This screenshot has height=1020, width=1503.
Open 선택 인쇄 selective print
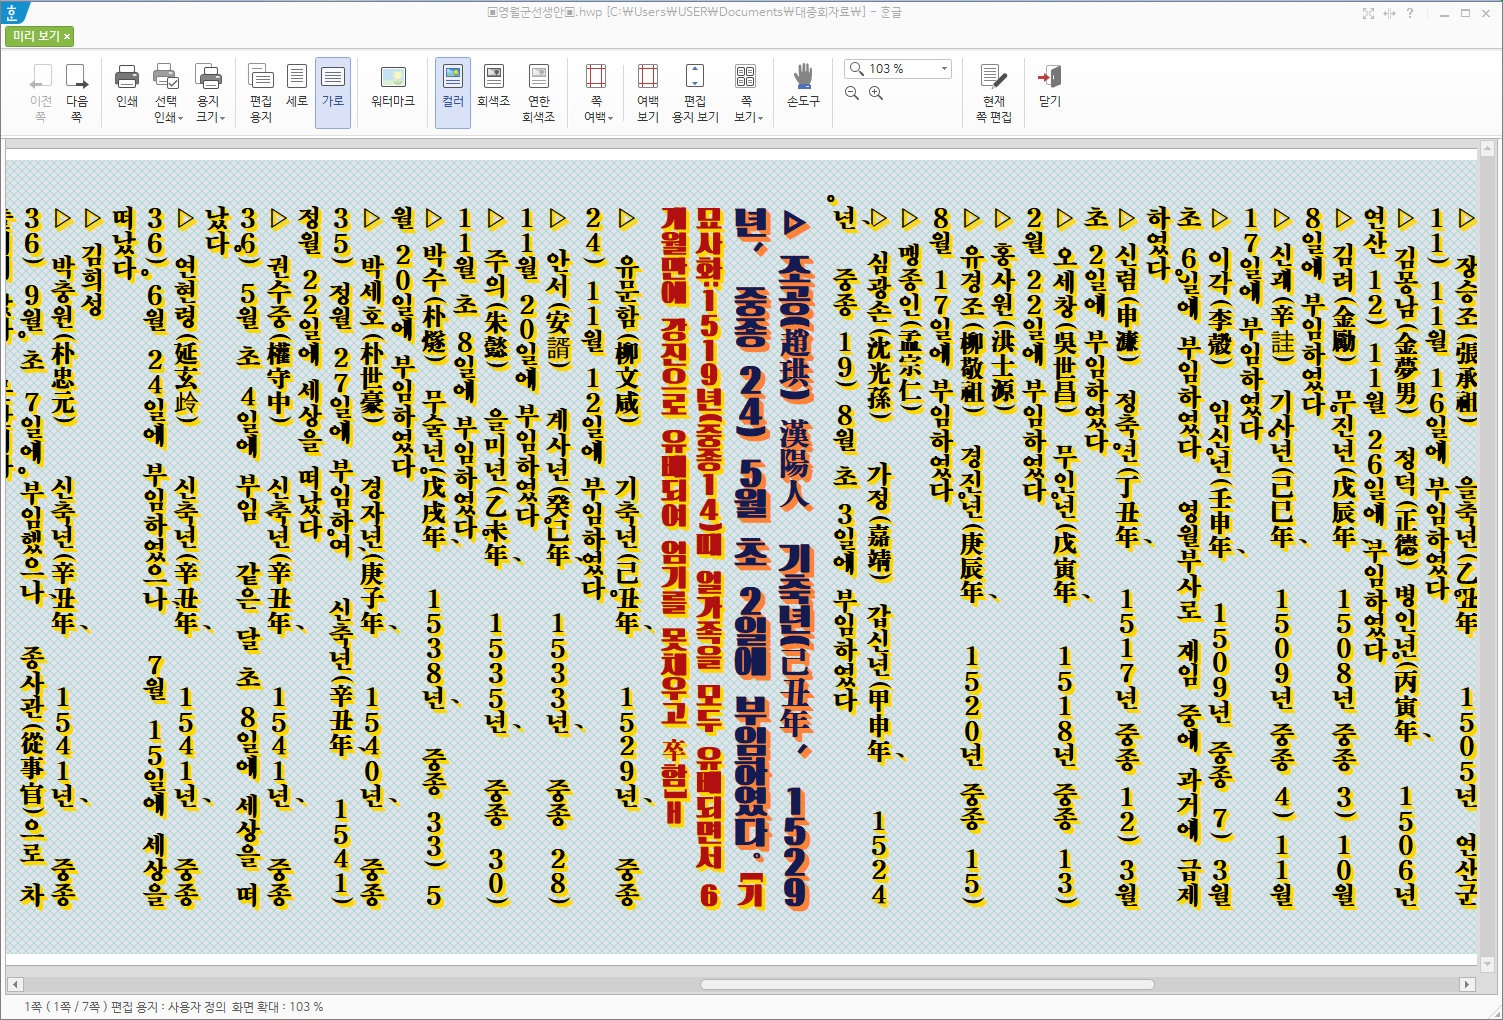coord(166,92)
